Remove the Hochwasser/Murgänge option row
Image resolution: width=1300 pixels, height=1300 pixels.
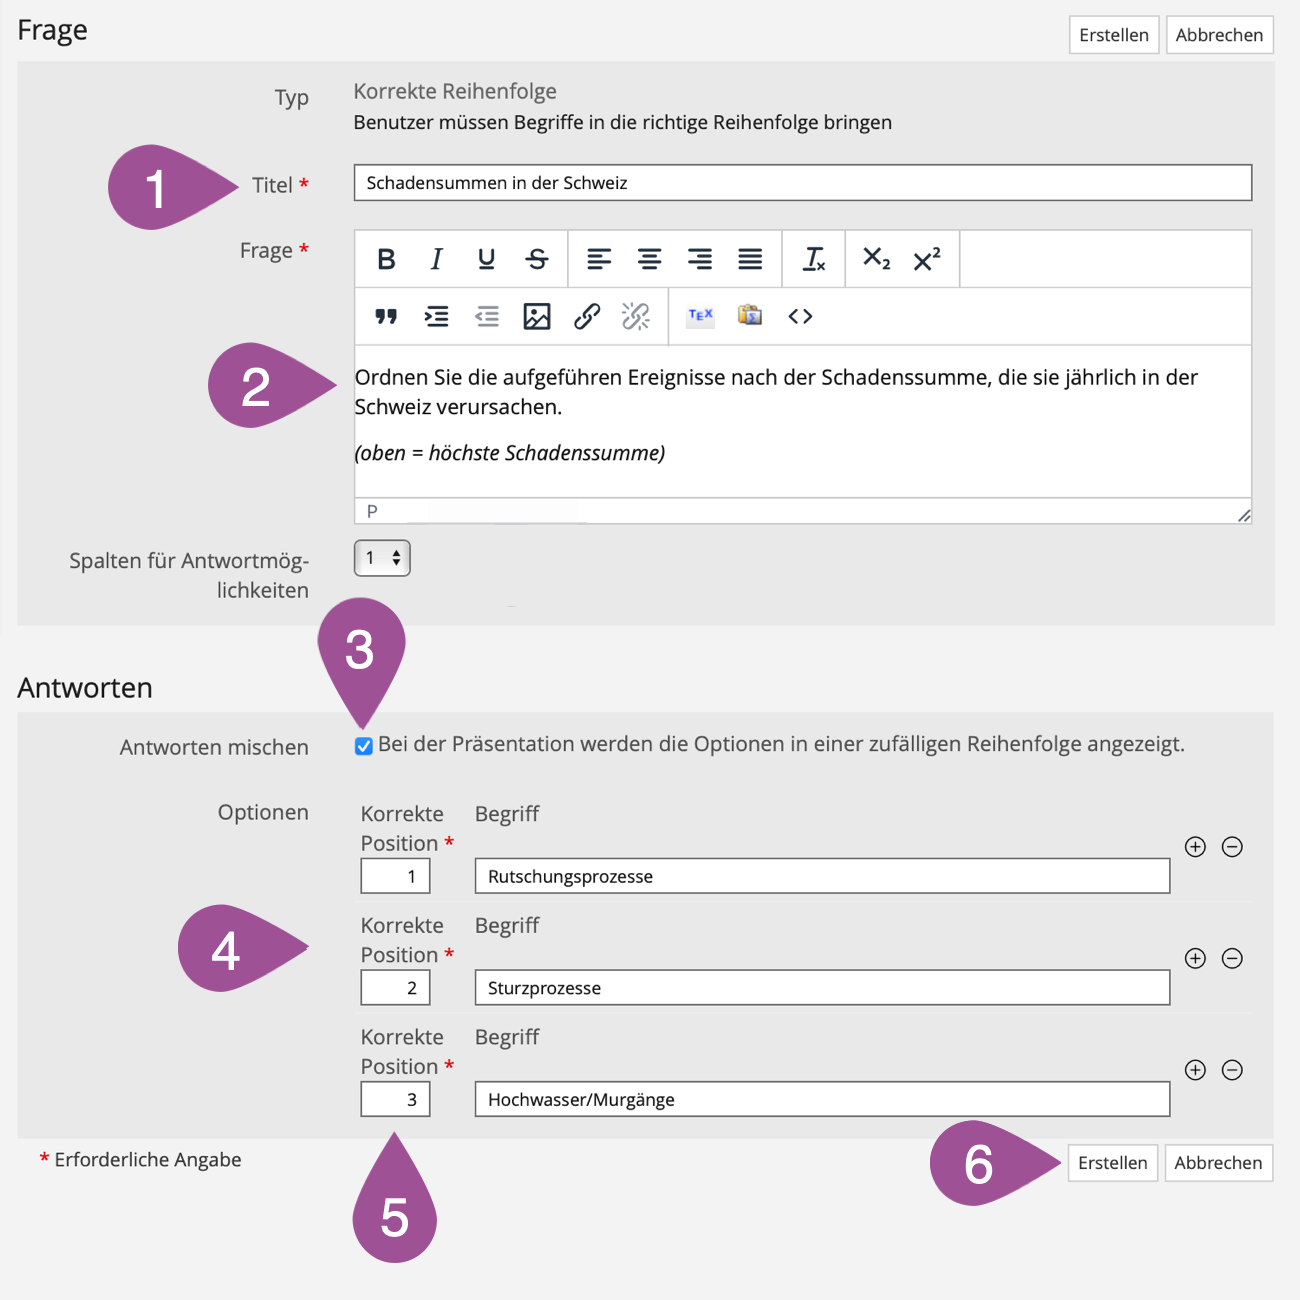coord(1233,1070)
